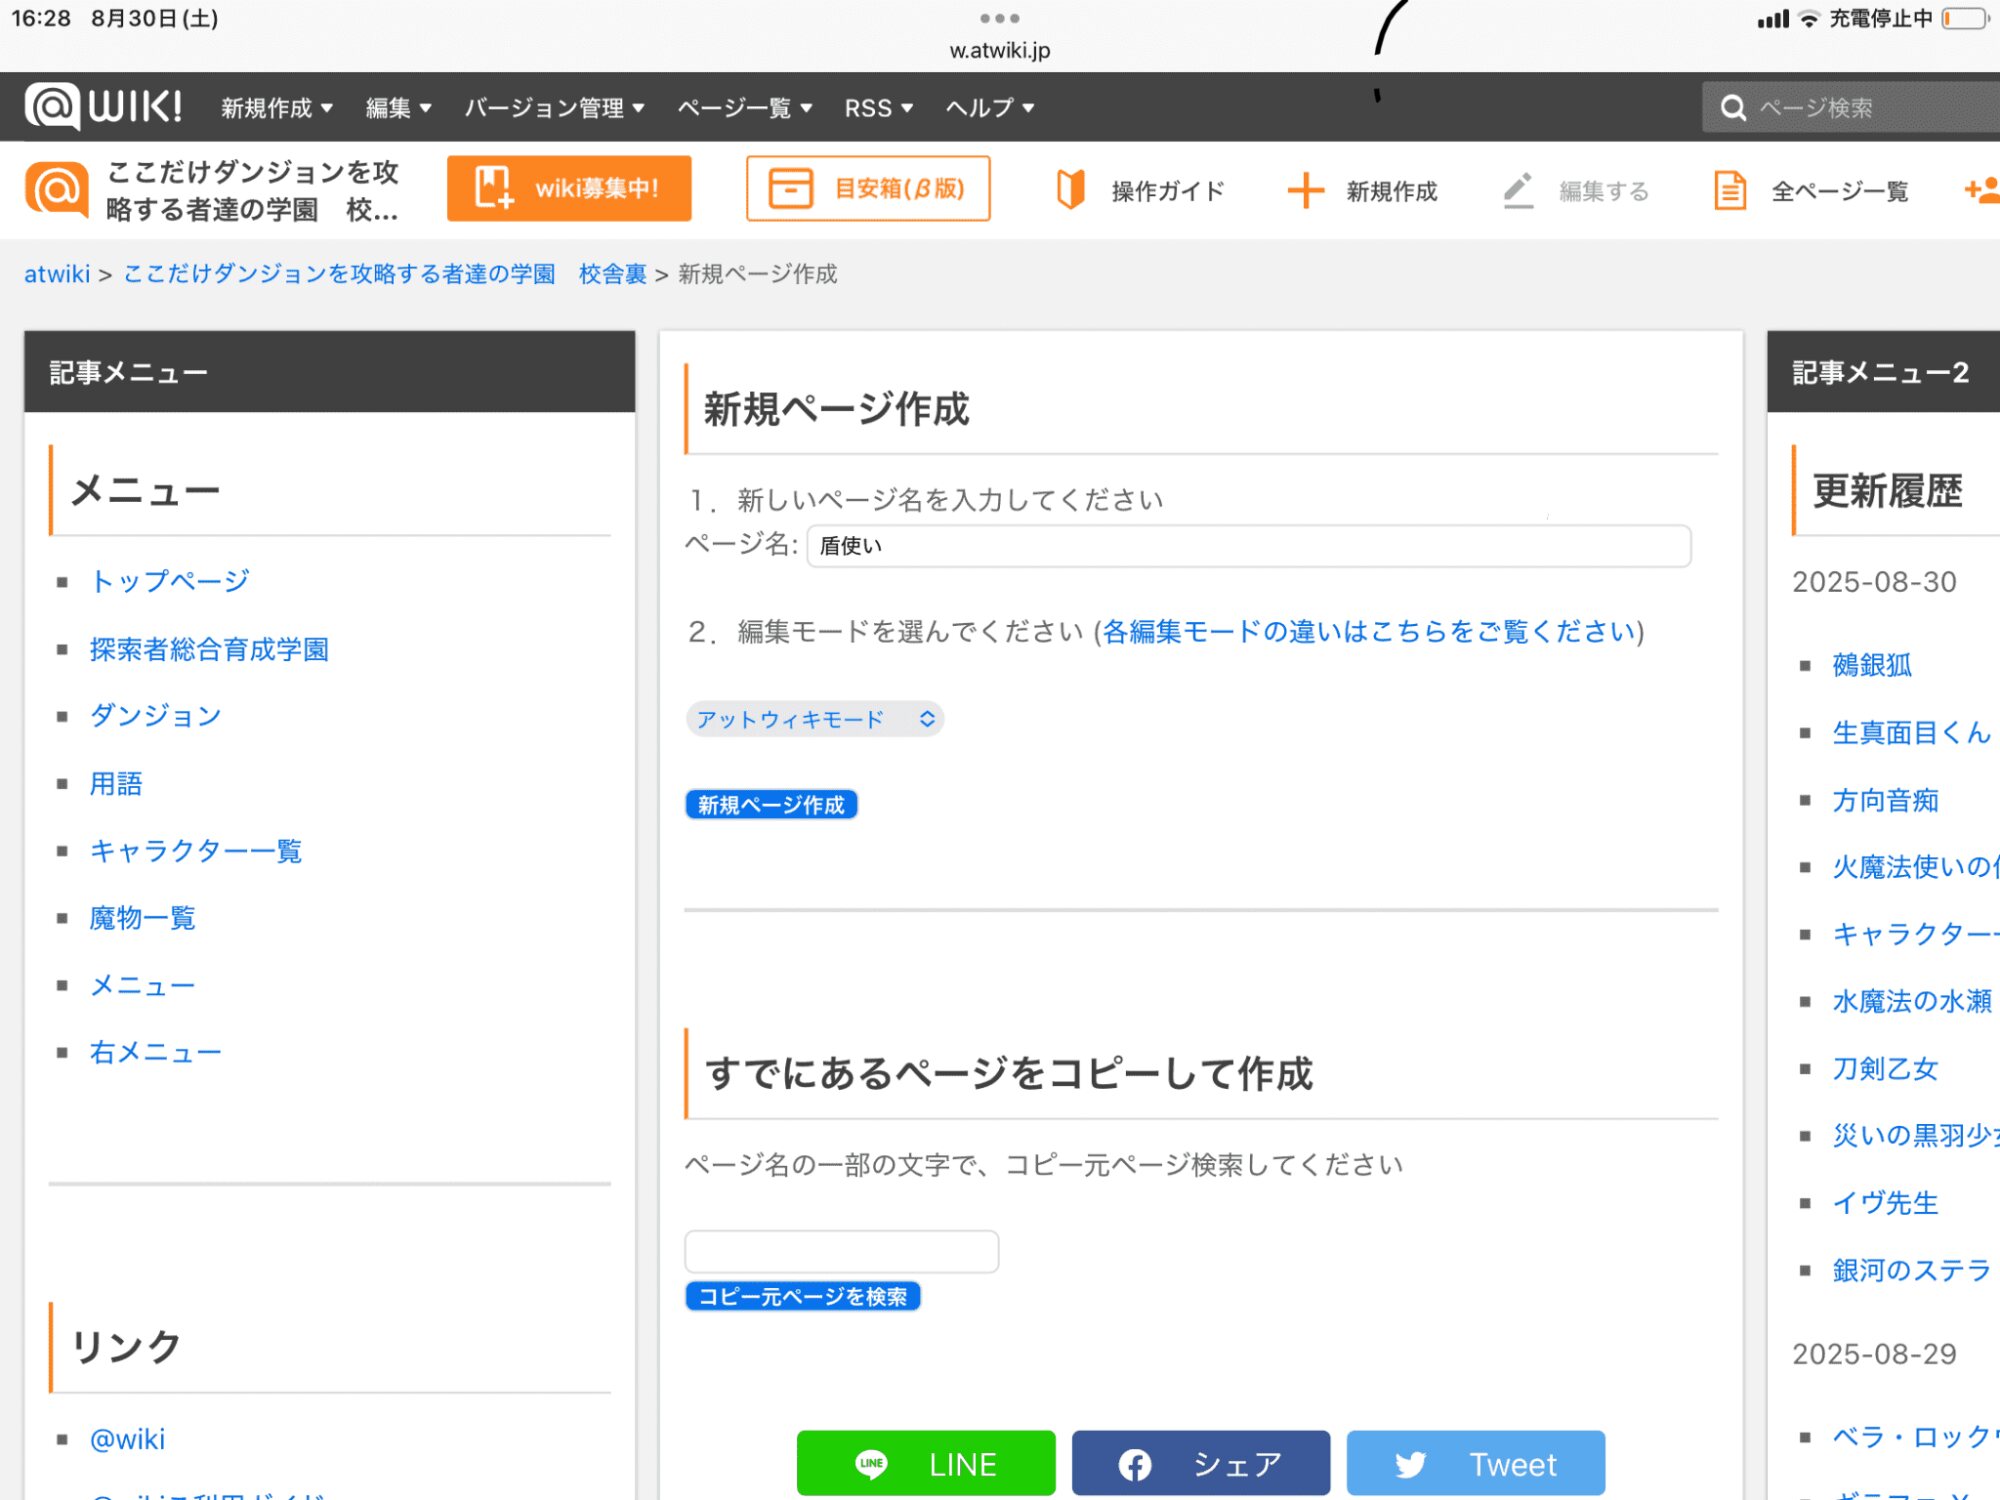Click the magnifier icon in page search
2000x1500 pixels.
click(1733, 108)
